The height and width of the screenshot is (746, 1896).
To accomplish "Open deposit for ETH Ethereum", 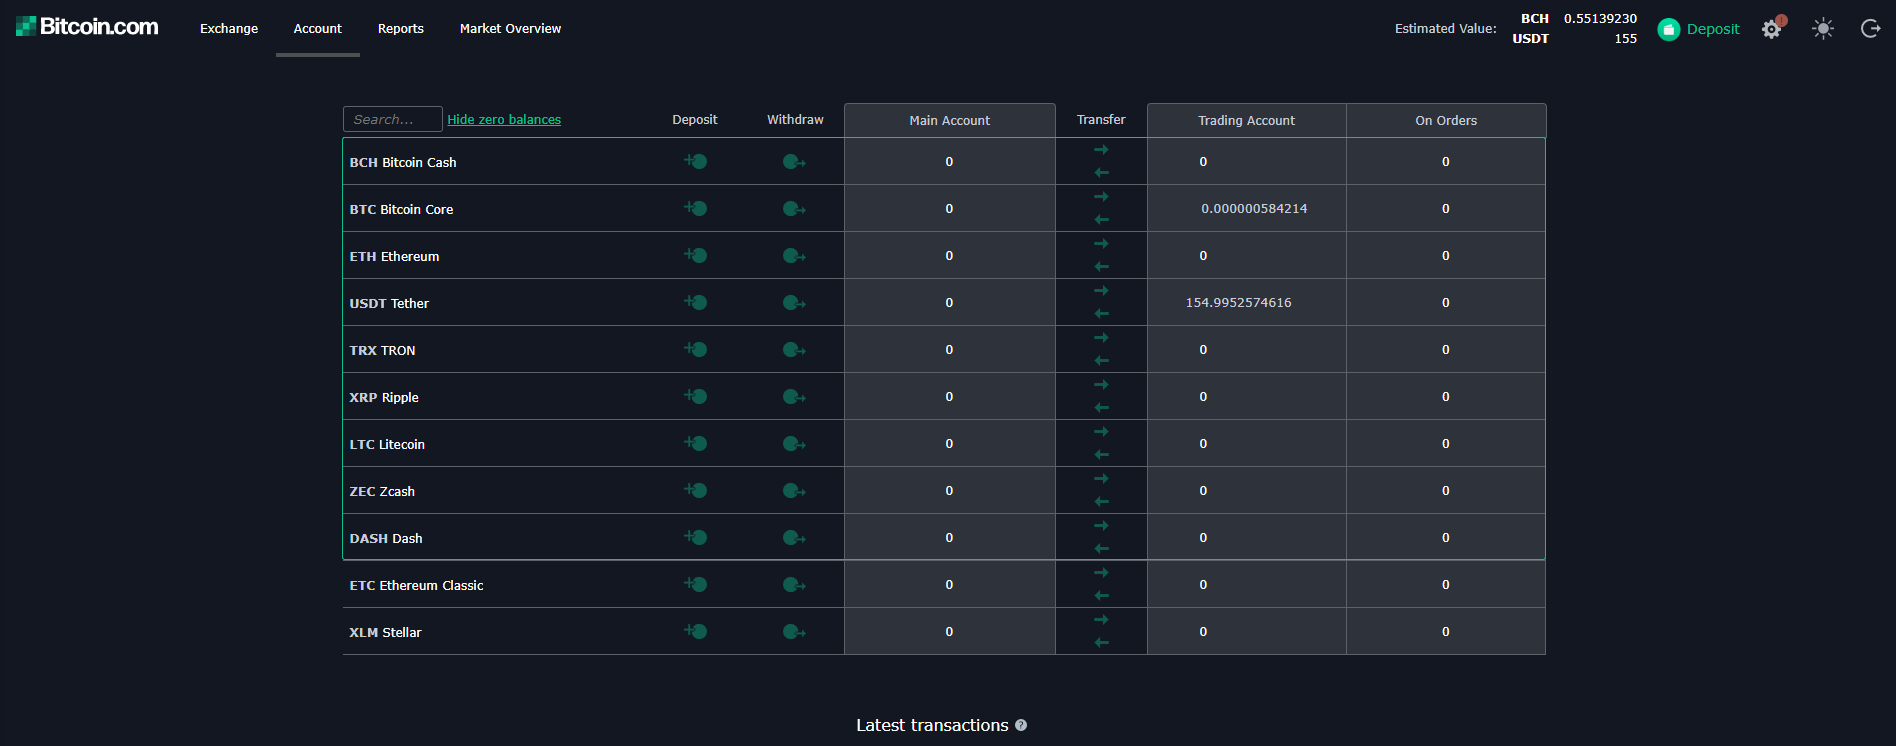I will pyautogui.click(x=696, y=255).
